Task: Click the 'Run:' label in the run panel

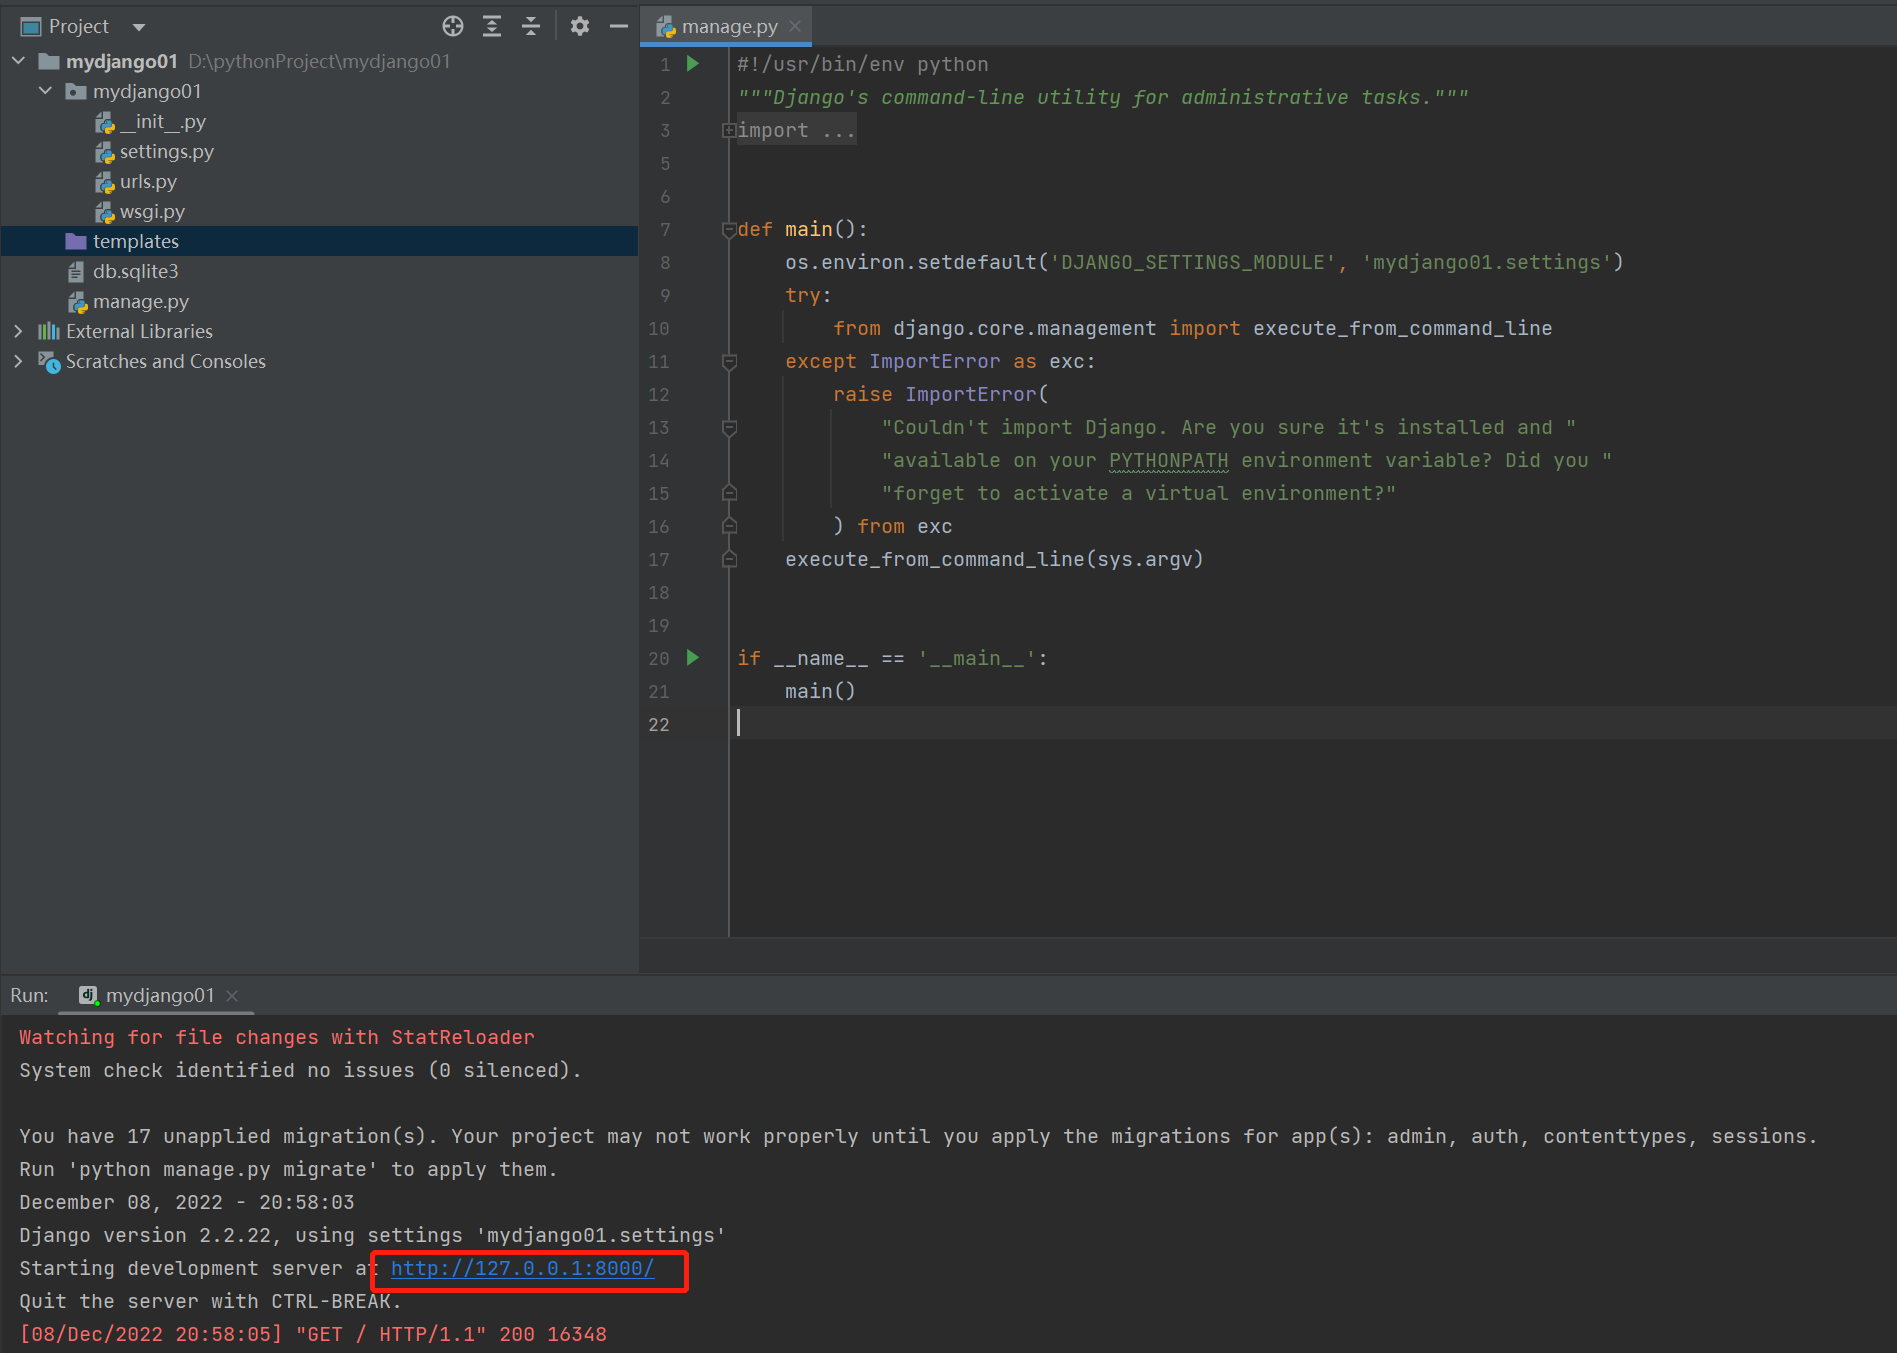Action: 29,996
